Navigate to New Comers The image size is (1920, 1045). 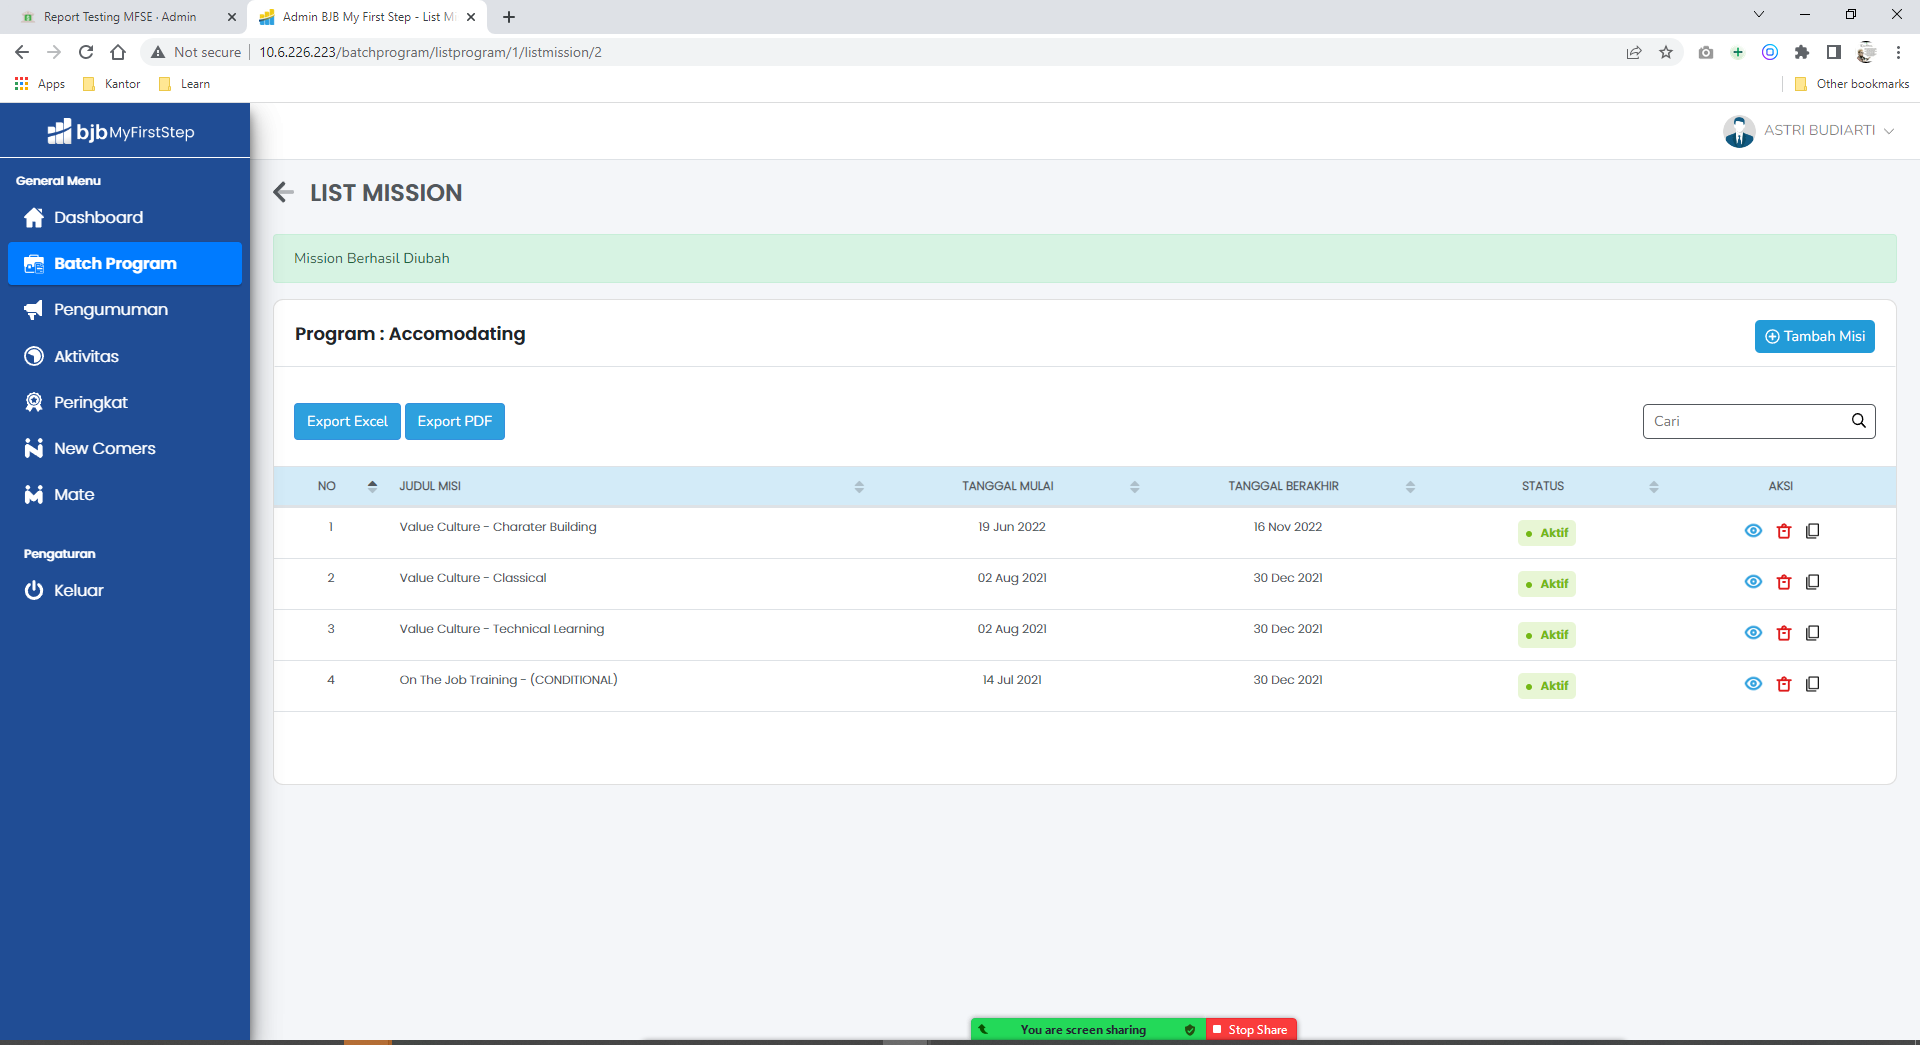pyautogui.click(x=125, y=448)
